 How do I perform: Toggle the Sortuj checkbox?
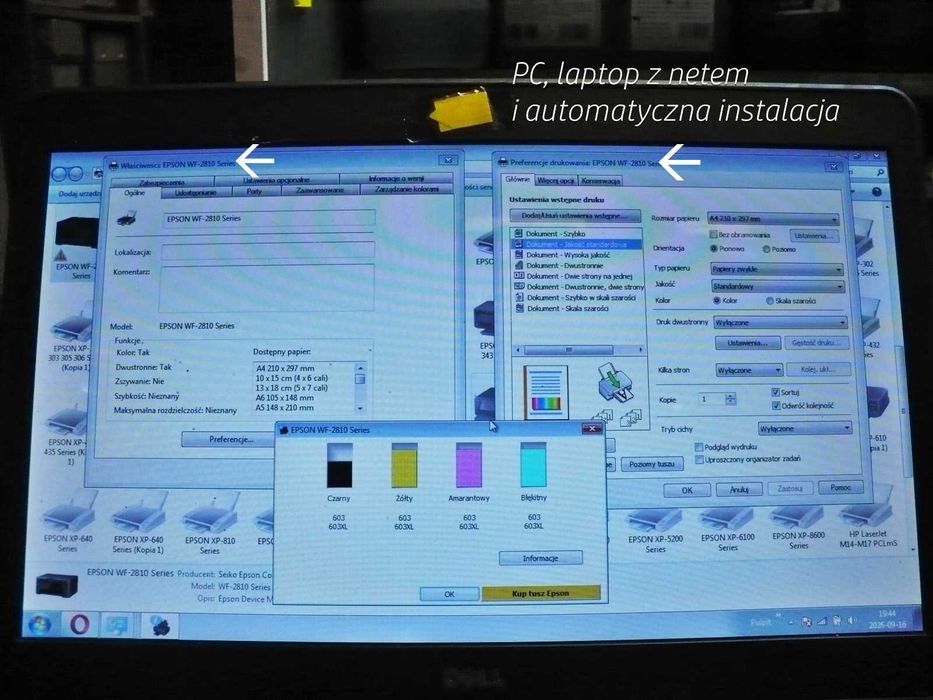[x=775, y=392]
